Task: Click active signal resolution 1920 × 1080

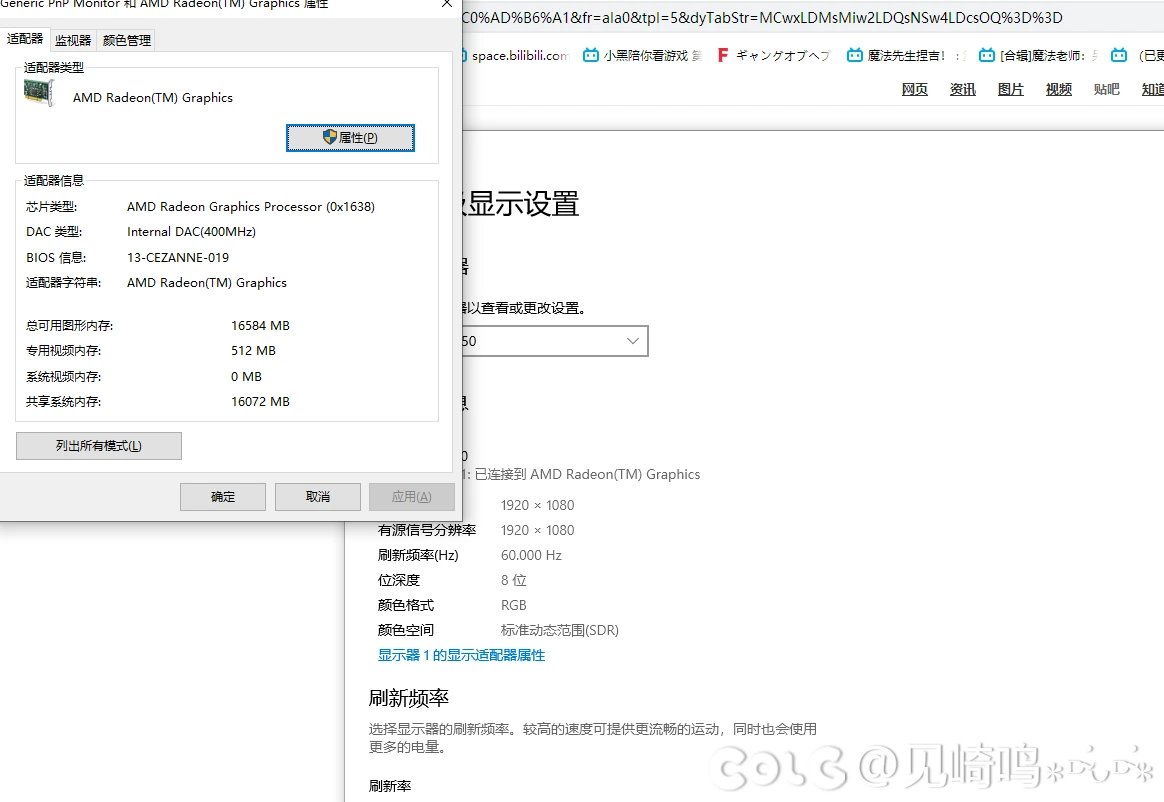Action: [x=537, y=530]
